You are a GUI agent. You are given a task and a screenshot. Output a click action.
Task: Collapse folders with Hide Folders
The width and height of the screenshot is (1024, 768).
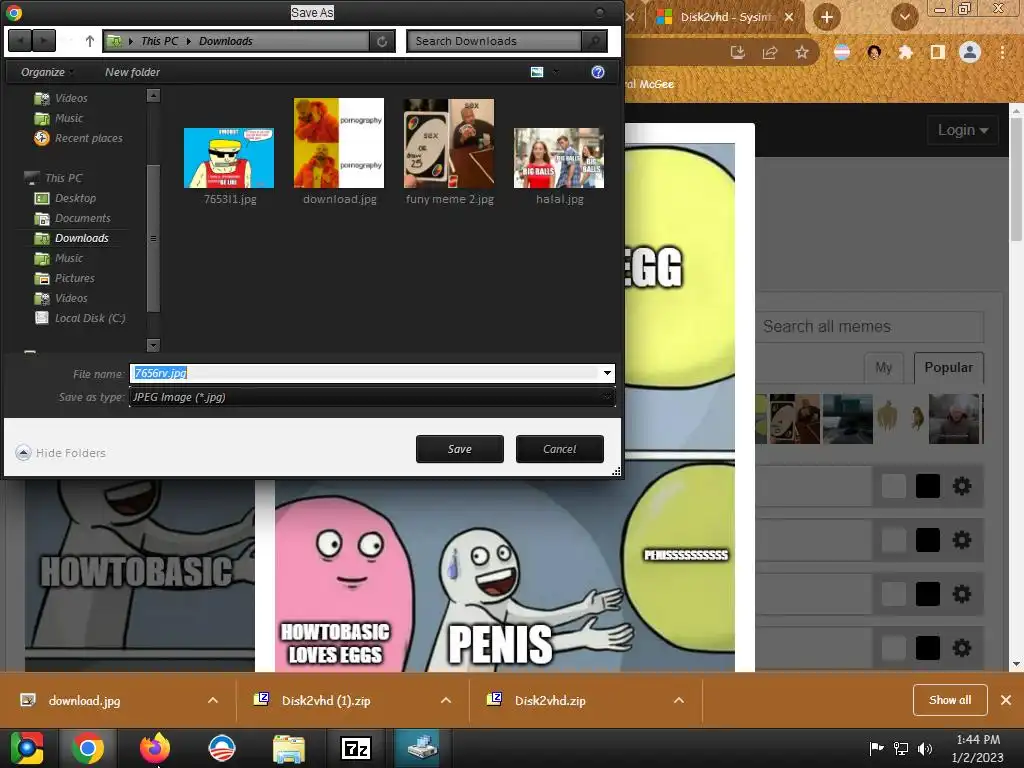coord(61,453)
